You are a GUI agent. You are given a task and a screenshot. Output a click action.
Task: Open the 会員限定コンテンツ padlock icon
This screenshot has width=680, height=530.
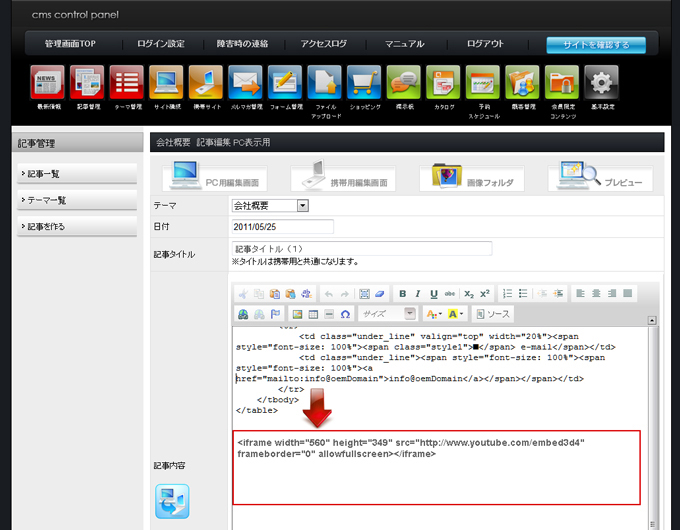tap(561, 84)
